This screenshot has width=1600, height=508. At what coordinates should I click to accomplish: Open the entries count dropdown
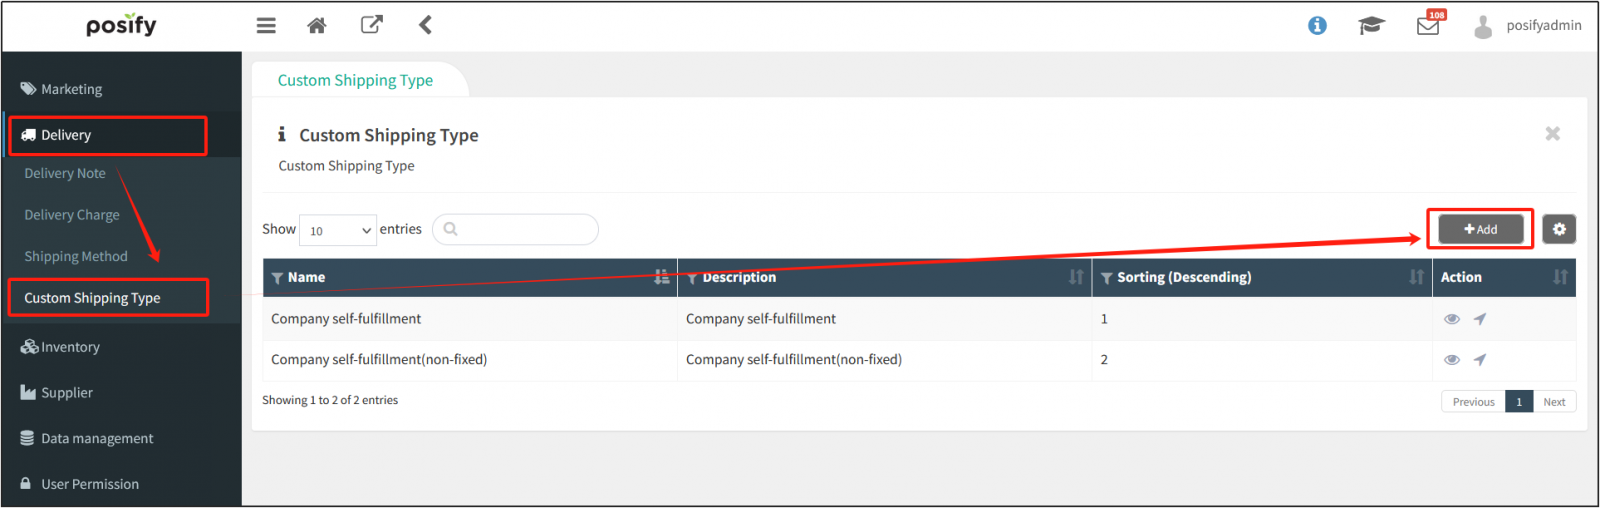pyautogui.click(x=338, y=230)
